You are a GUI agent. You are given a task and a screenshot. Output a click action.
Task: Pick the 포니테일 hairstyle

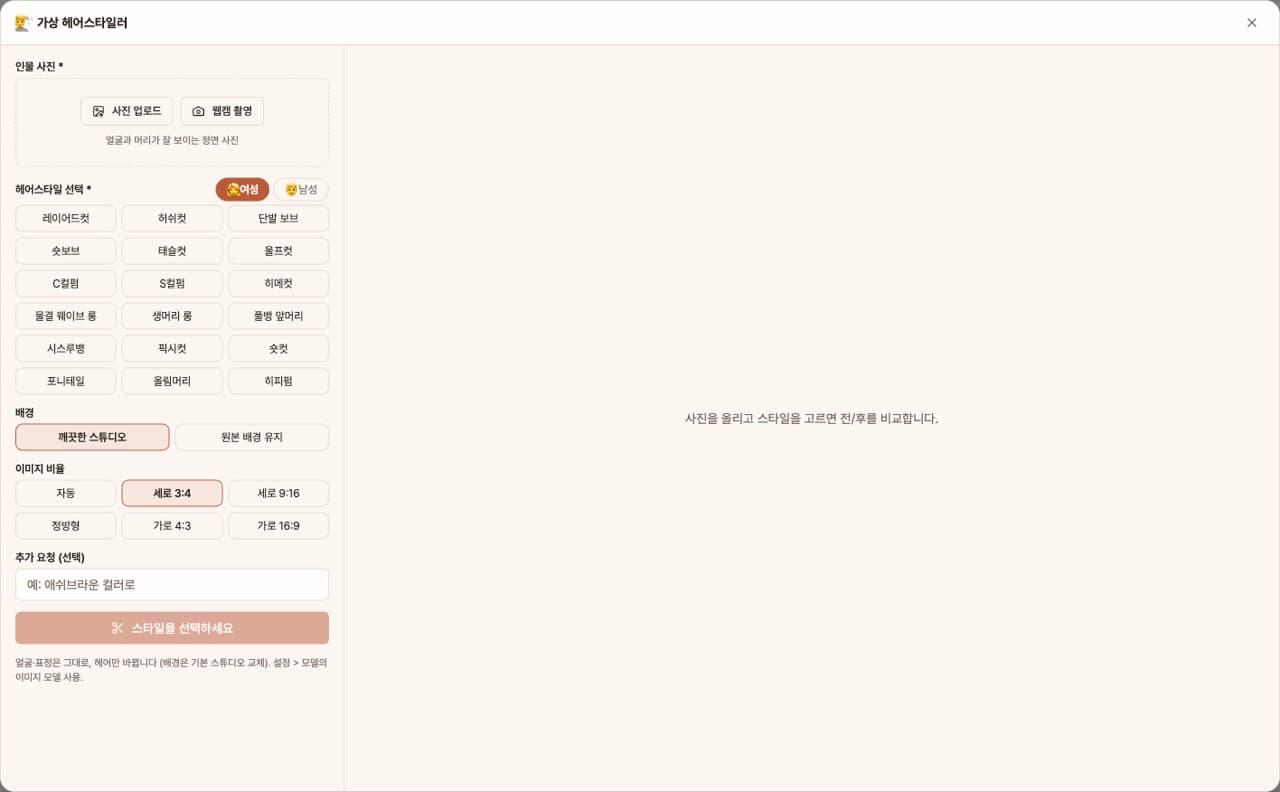coord(66,381)
